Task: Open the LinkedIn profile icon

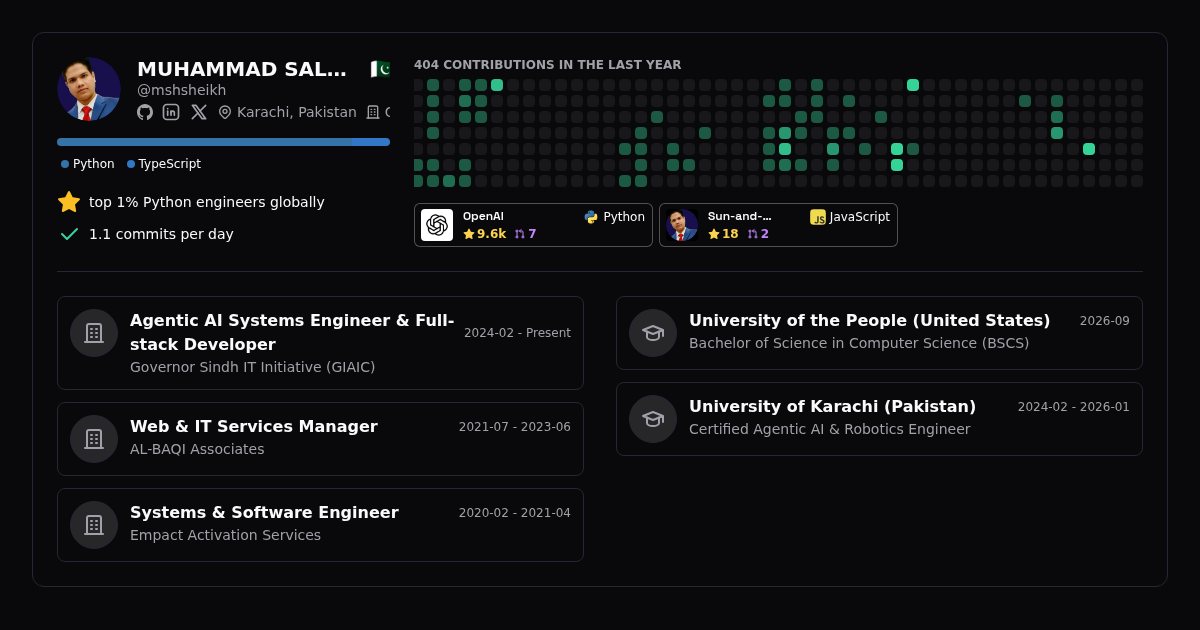Action: [x=171, y=112]
